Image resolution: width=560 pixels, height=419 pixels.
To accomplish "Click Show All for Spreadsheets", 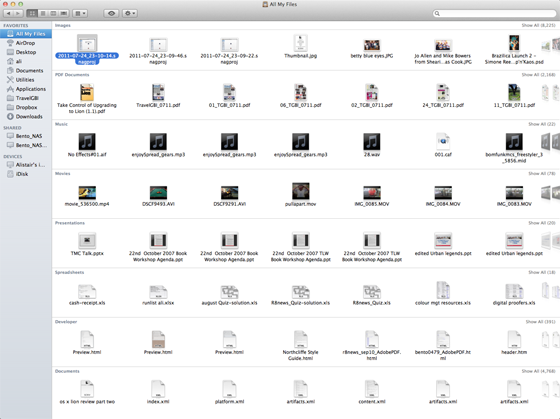I will click(x=542, y=272).
